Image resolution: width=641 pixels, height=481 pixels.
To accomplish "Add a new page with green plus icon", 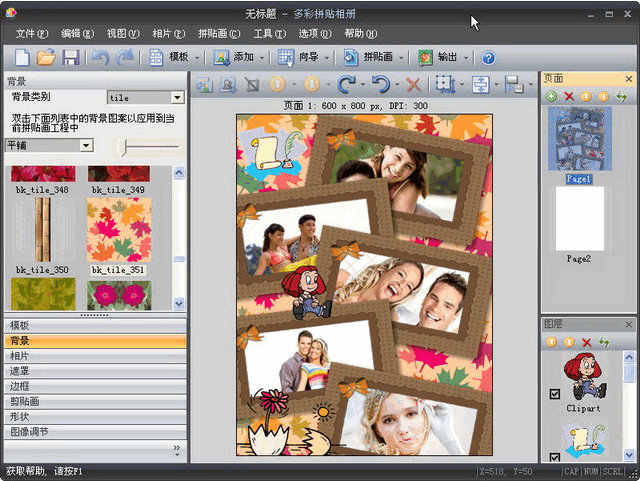I will click(x=551, y=96).
